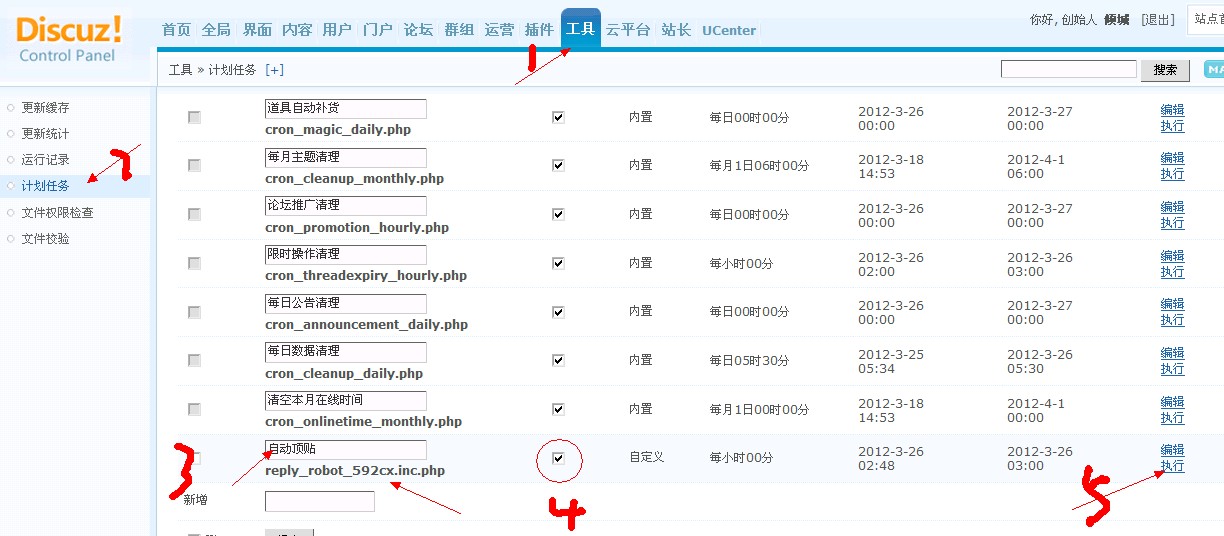Click the 工具 breadcrumb text
Image resolution: width=1224 pixels, height=536 pixels.
coord(180,70)
